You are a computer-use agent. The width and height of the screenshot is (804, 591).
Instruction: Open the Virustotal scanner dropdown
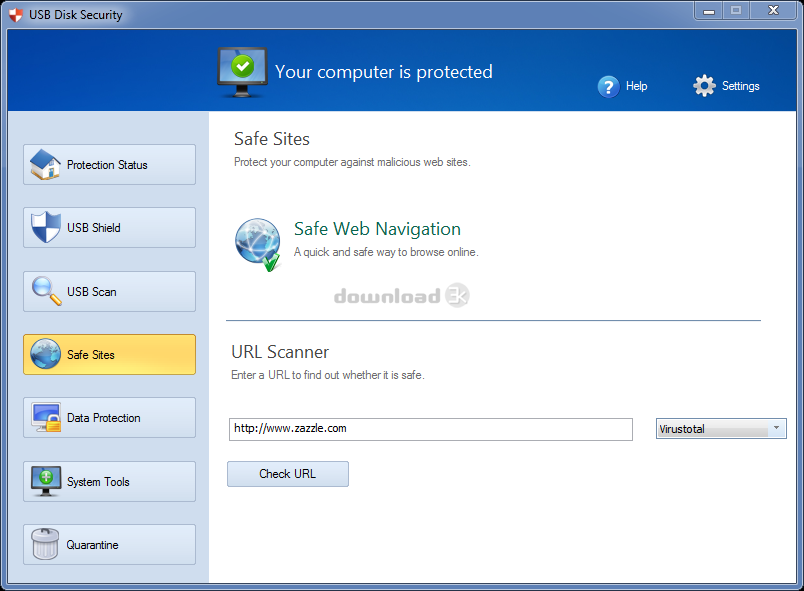coord(721,429)
